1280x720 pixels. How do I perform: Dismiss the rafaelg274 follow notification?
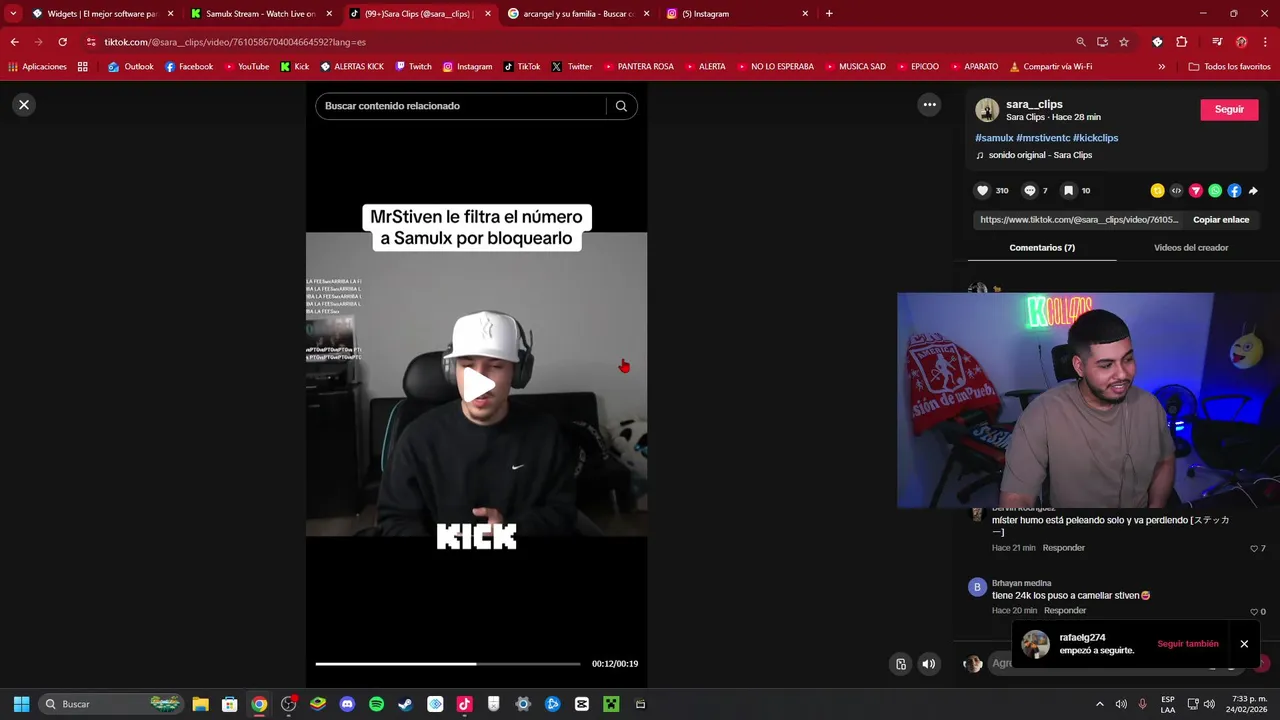(1244, 644)
